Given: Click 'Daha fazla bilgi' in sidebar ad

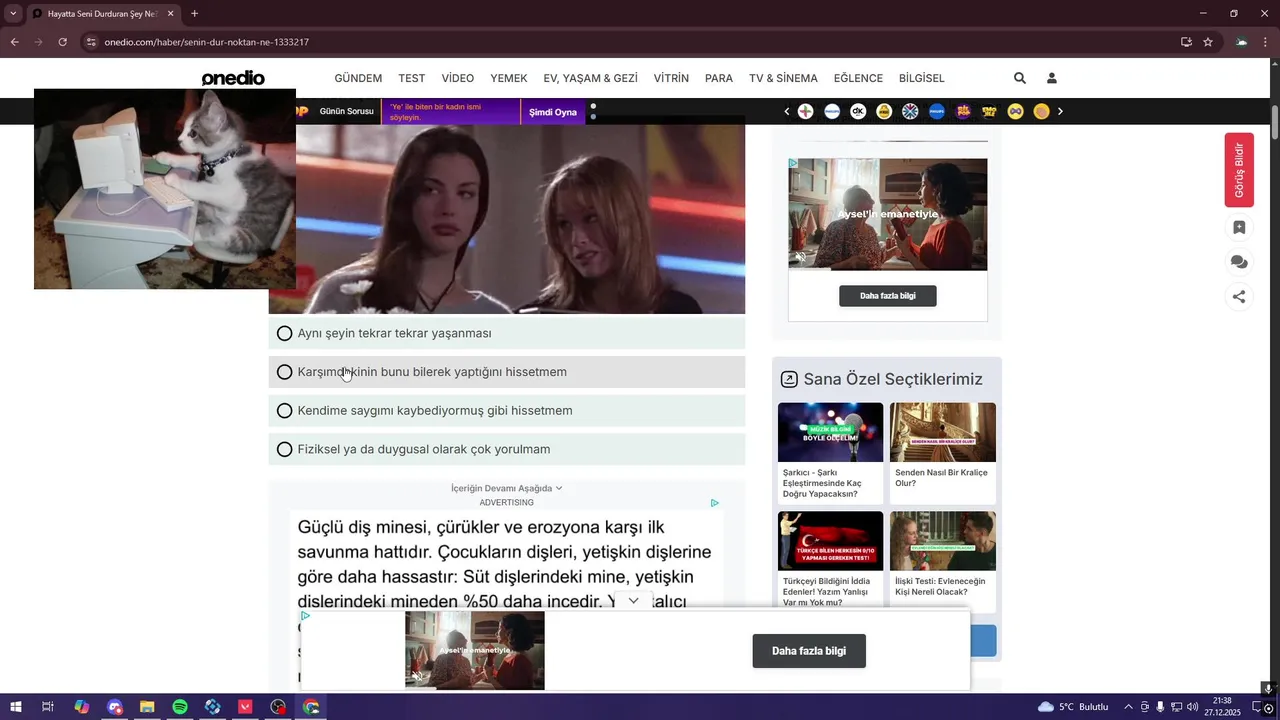Looking at the screenshot, I should [888, 296].
